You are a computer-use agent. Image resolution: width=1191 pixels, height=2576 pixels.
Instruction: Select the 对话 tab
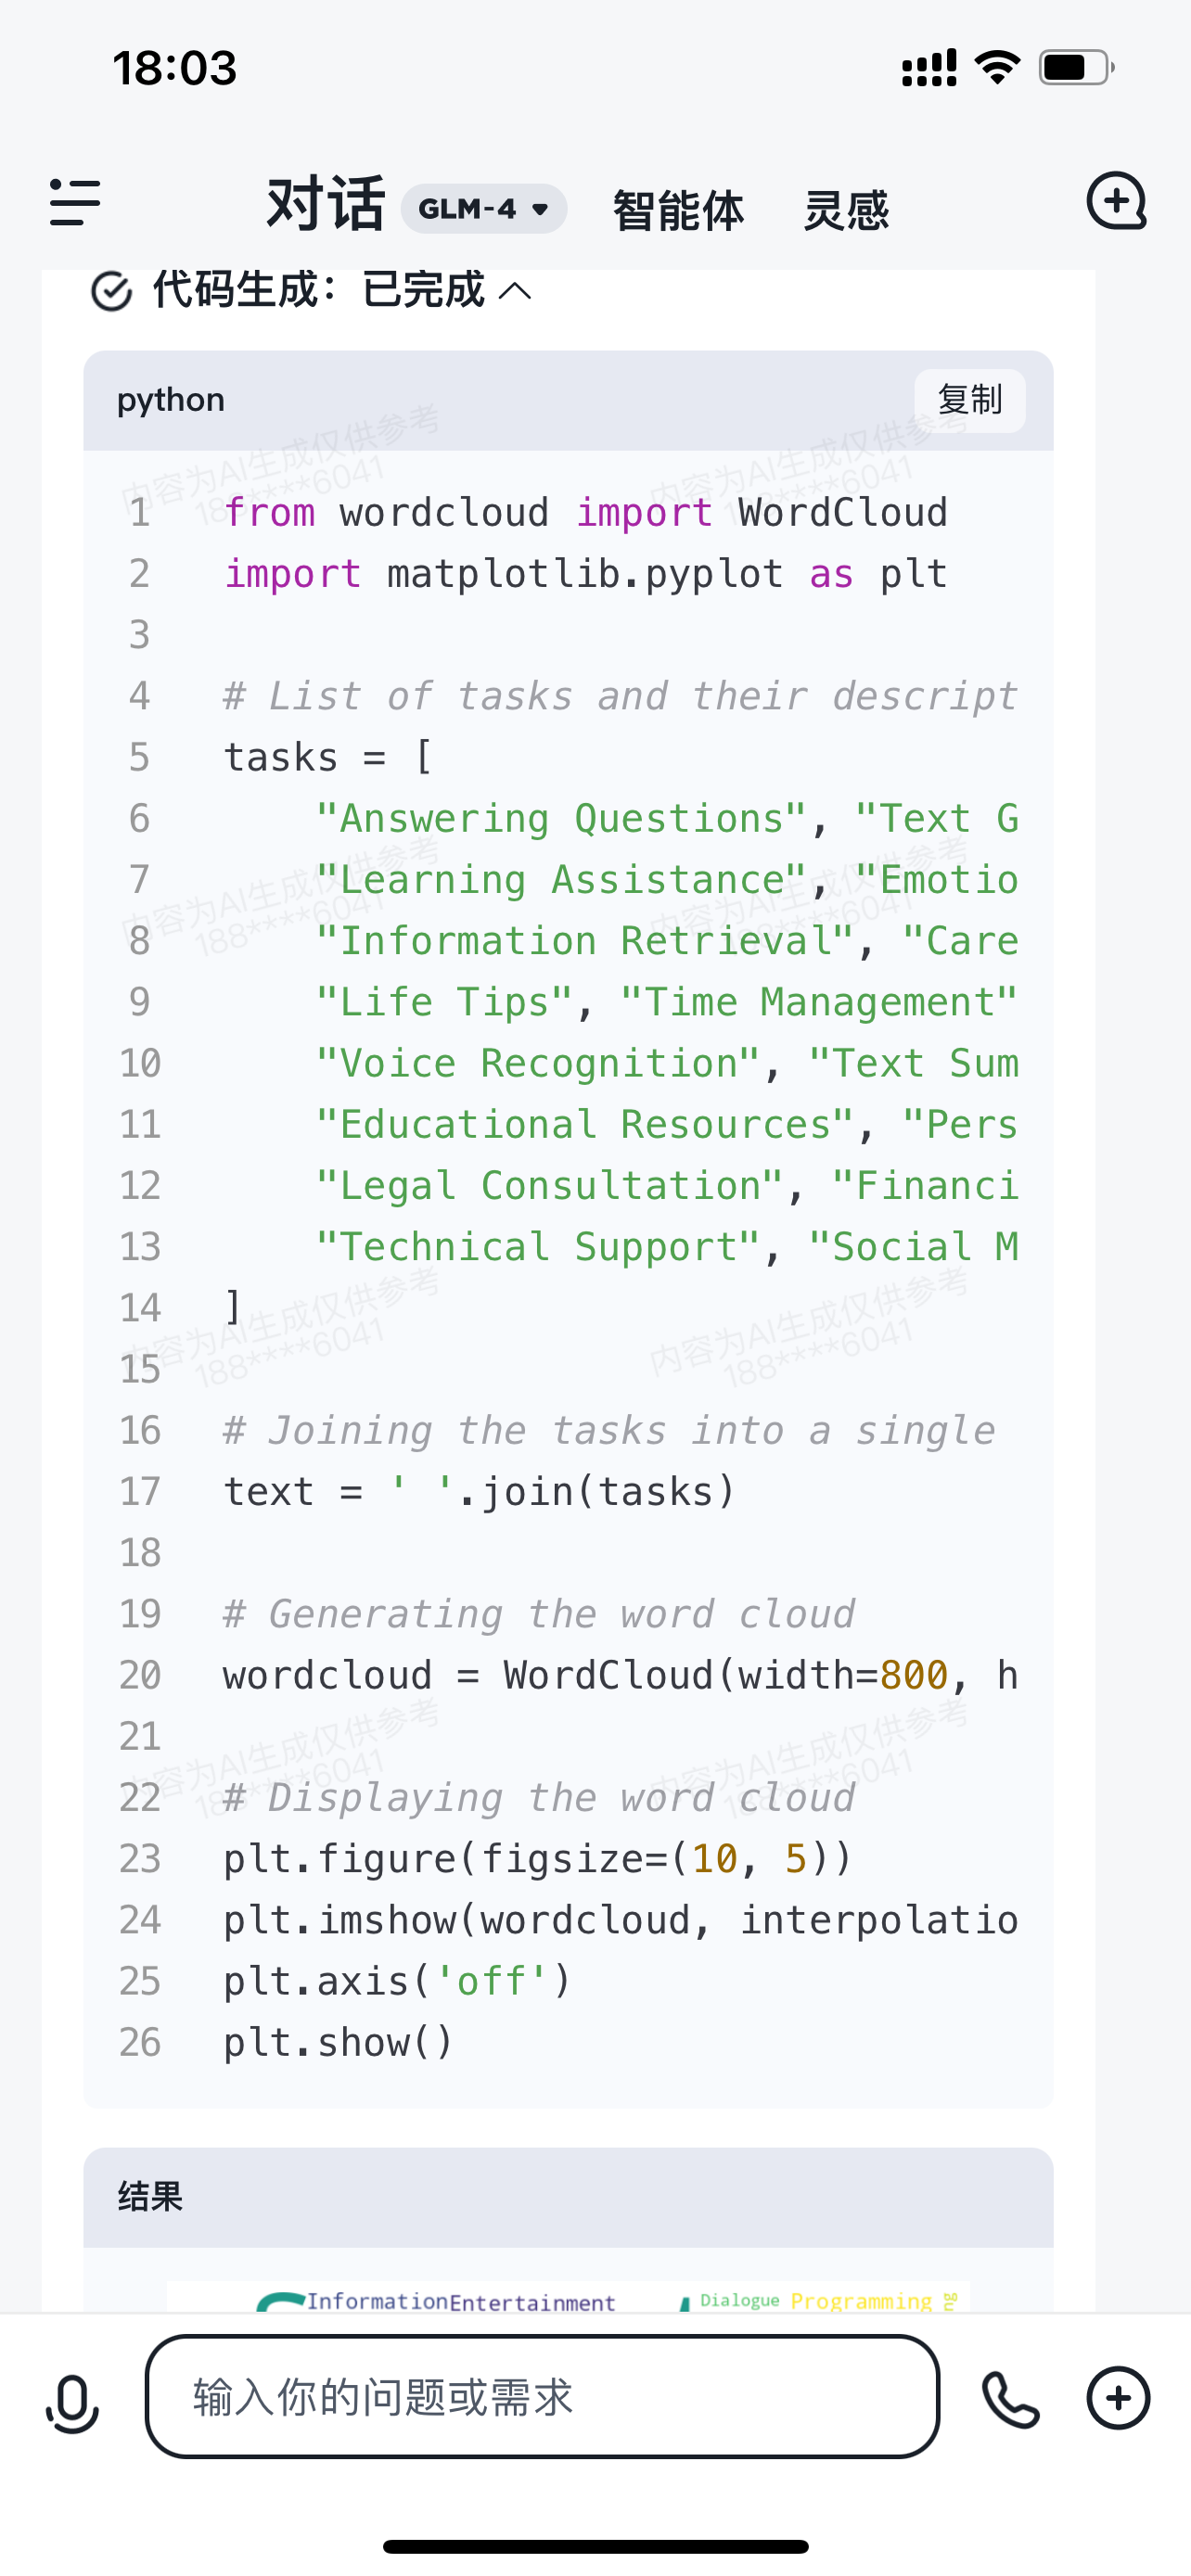(x=326, y=204)
